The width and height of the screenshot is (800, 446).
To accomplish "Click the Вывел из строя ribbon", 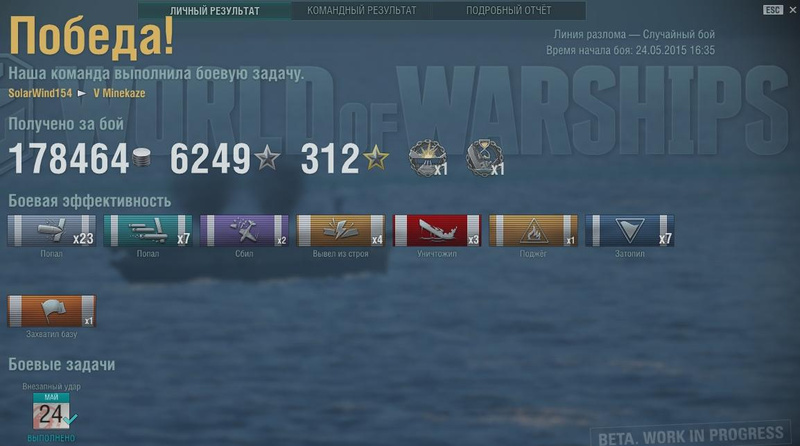I will pyautogui.click(x=341, y=231).
